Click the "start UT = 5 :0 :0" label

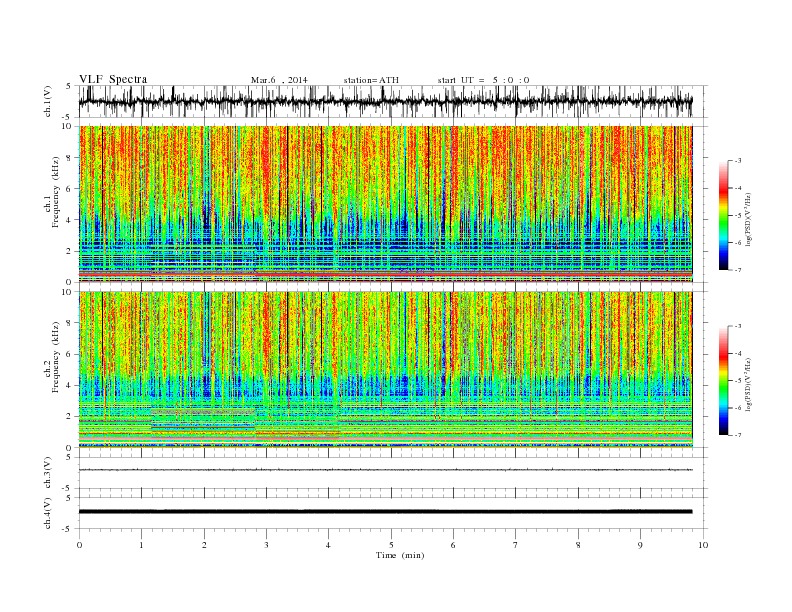pos(483,80)
